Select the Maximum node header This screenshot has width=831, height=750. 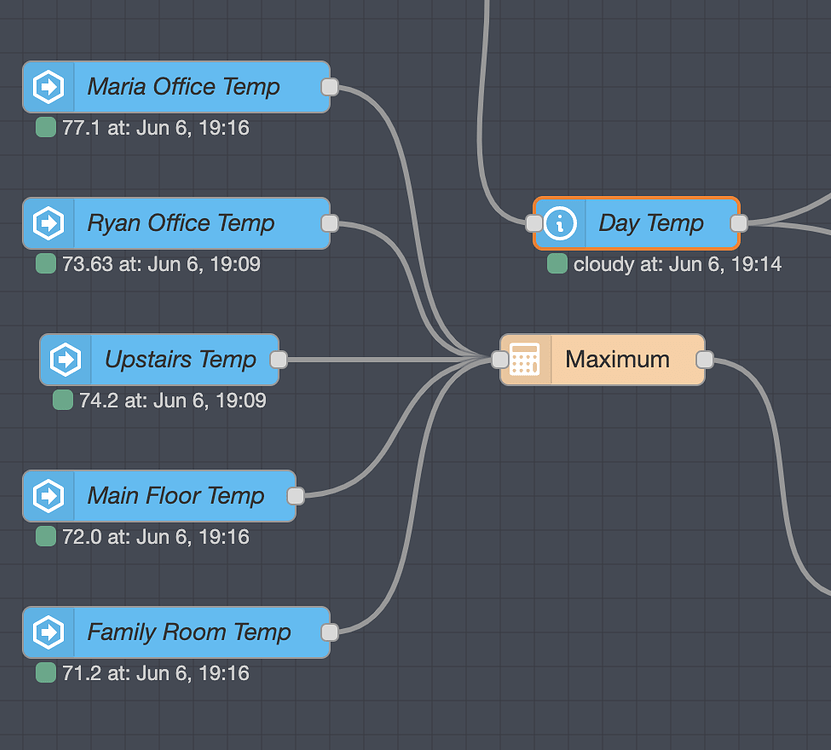[x=617, y=359]
